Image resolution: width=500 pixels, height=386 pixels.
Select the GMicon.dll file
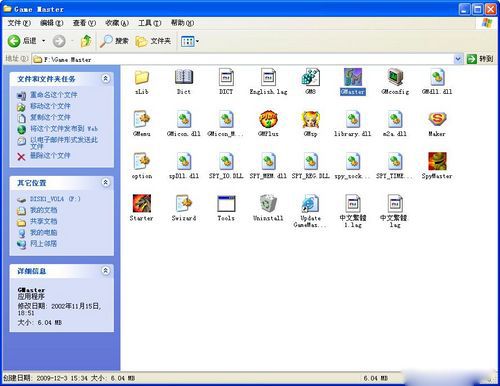click(x=184, y=119)
